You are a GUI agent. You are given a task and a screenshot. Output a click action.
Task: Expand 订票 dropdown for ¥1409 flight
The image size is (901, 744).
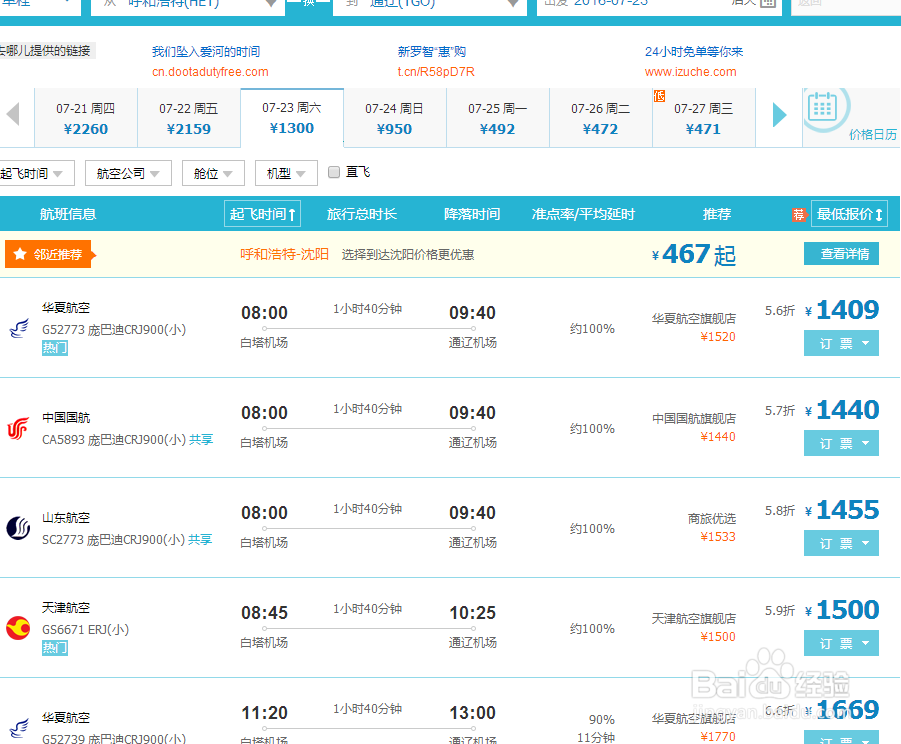[x=841, y=343]
